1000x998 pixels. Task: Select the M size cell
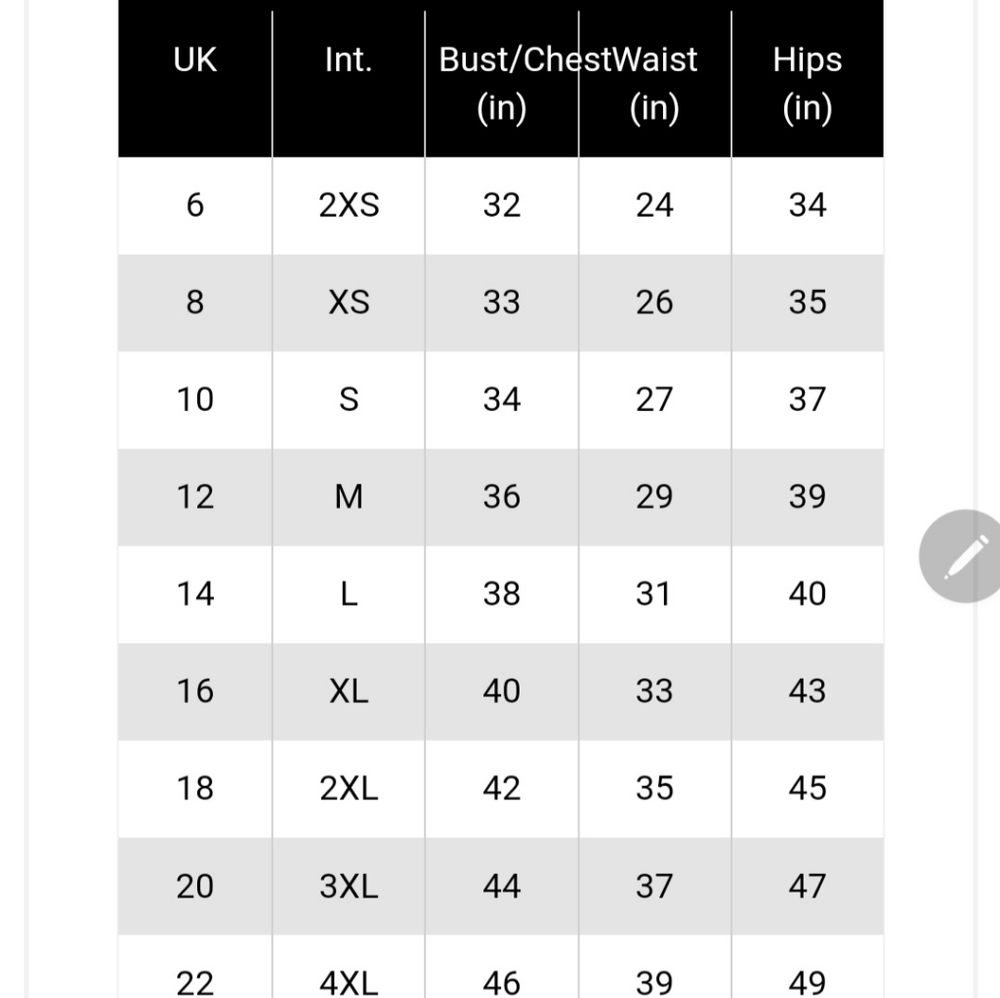(x=348, y=496)
